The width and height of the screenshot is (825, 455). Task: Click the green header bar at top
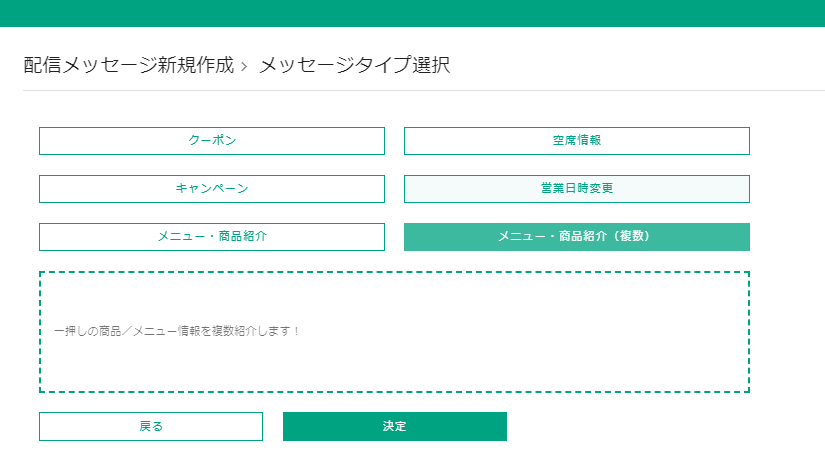pos(412,13)
